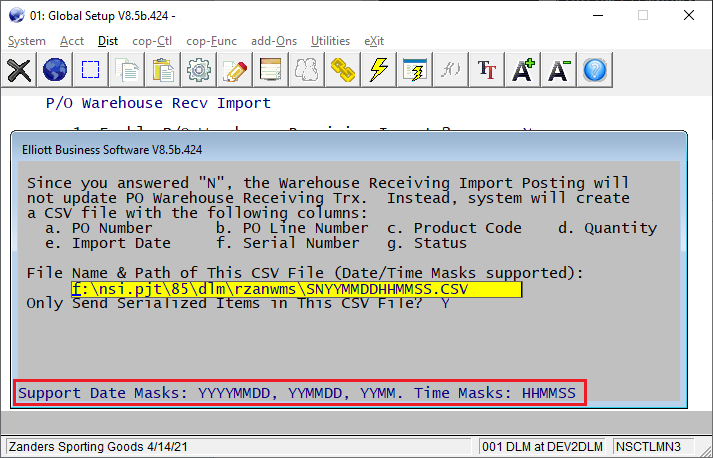Click 'b. PO Line Number' column text
This screenshot has height=458, width=713.
[x=292, y=228]
